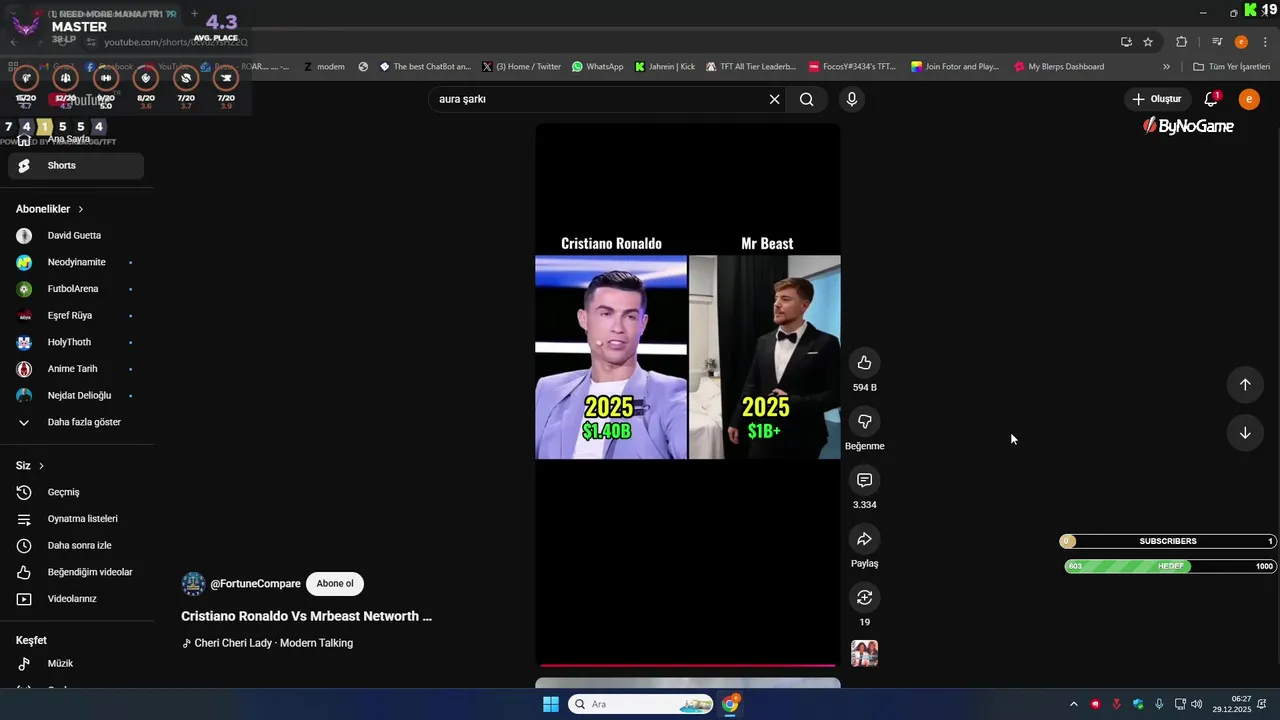Dislike the Short via Beğenme icon
Image resolution: width=1280 pixels, height=720 pixels.
tap(864, 422)
